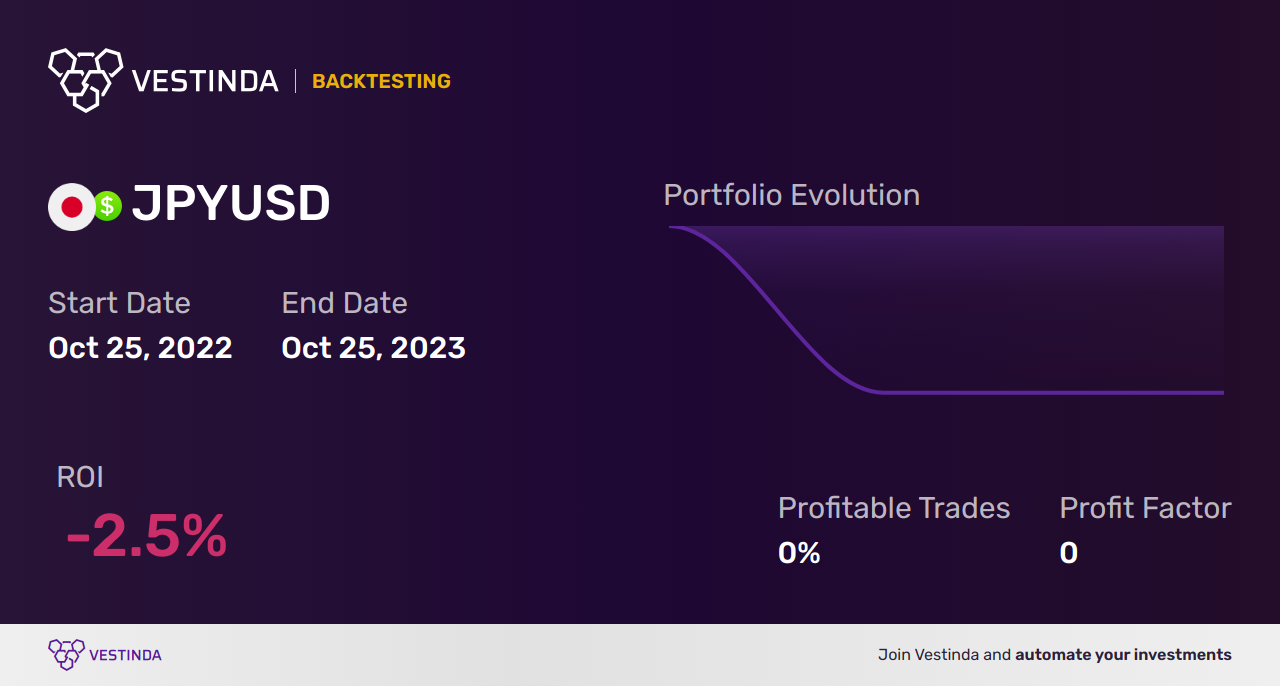Click the Profitable Trades label
Screen dimensions: 1280x686
tap(894, 508)
